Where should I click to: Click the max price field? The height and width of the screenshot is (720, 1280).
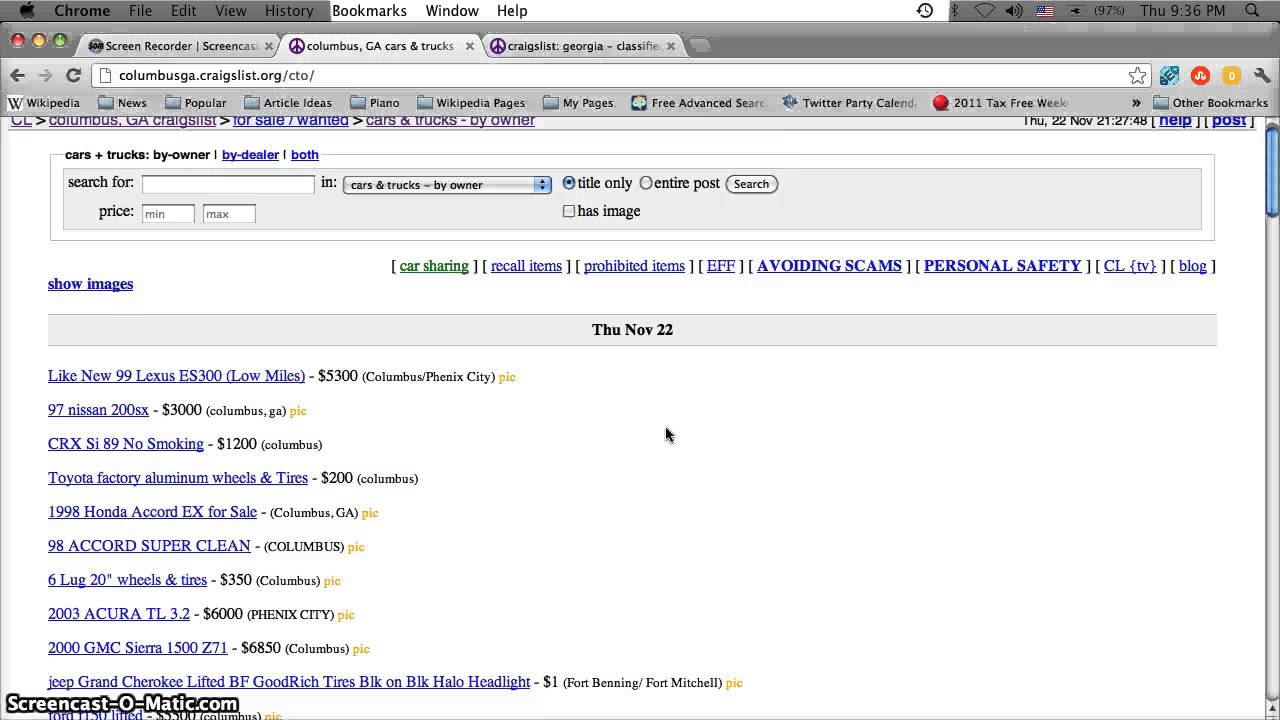[x=229, y=213]
